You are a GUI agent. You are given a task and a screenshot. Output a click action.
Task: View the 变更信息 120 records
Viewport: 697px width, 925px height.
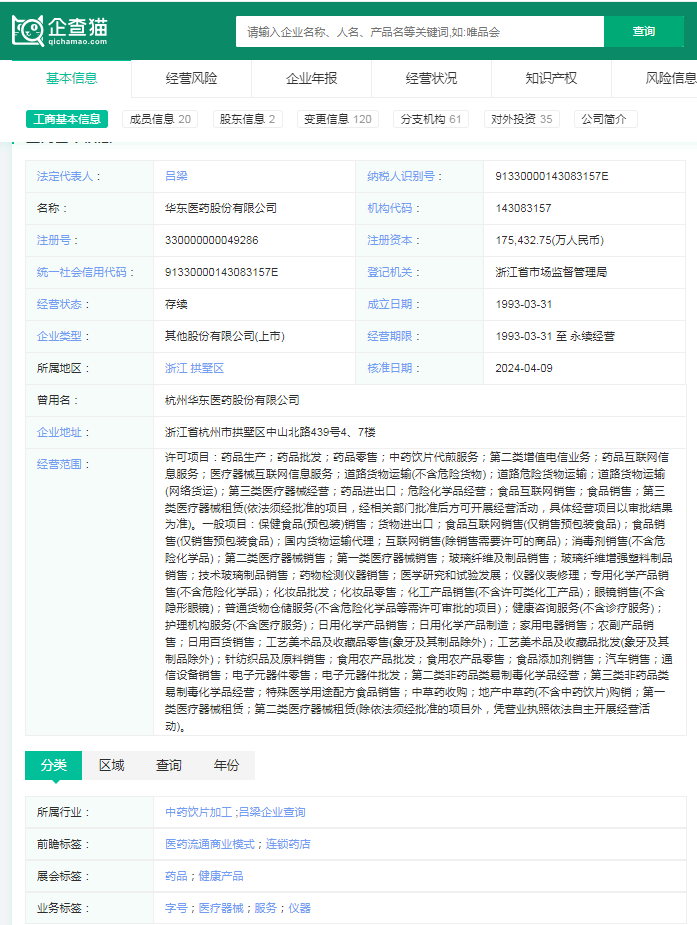(x=338, y=119)
